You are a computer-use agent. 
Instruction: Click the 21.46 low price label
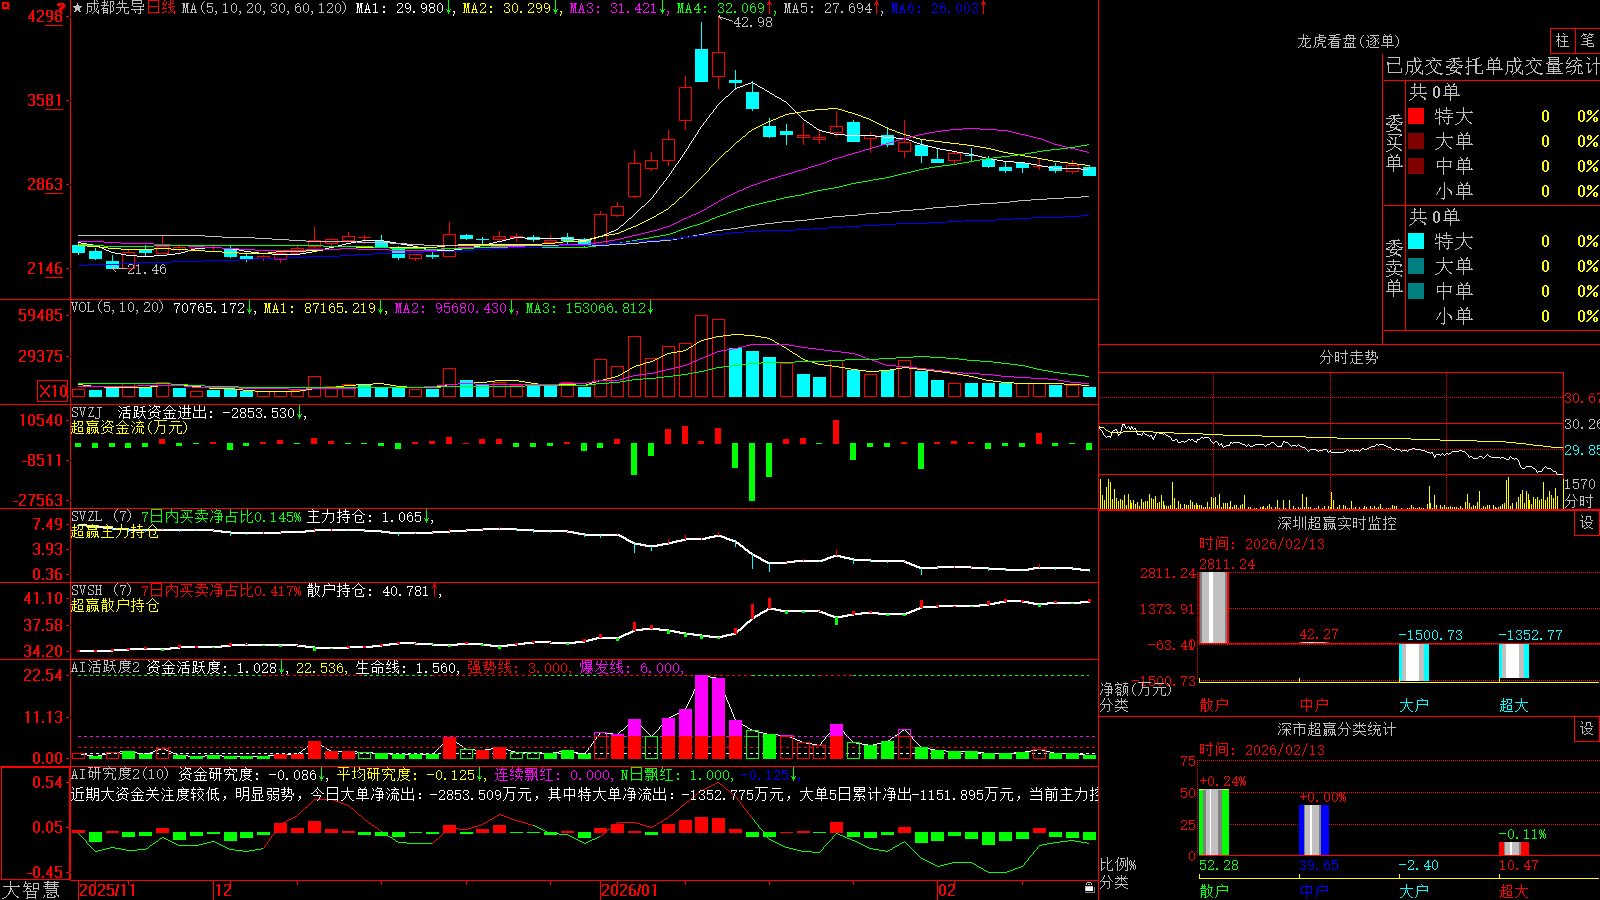(x=147, y=269)
